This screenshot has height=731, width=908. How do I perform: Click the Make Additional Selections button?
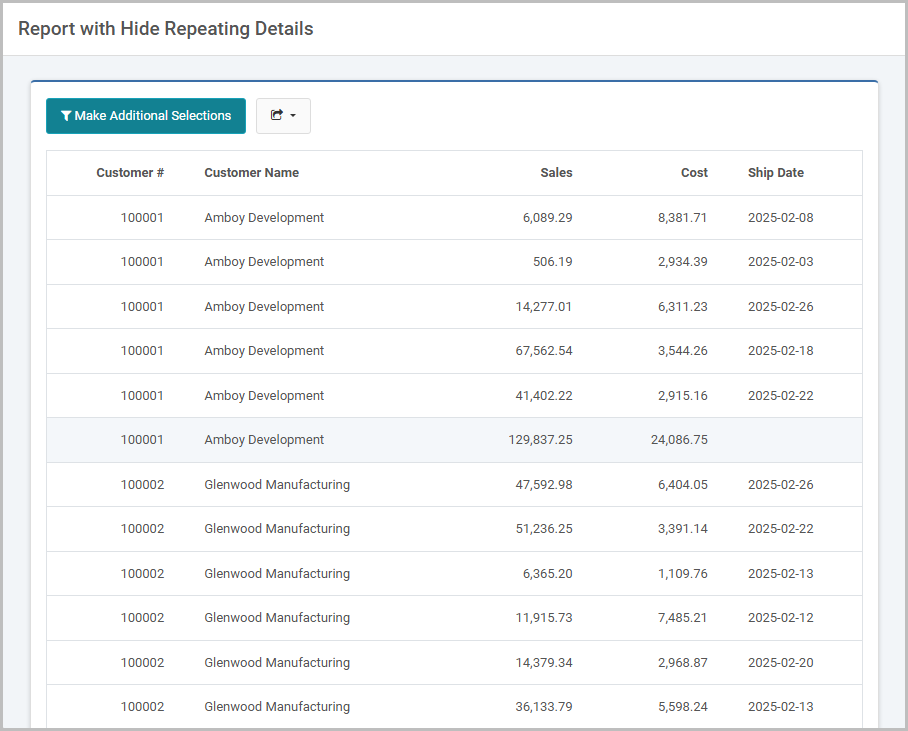[146, 116]
